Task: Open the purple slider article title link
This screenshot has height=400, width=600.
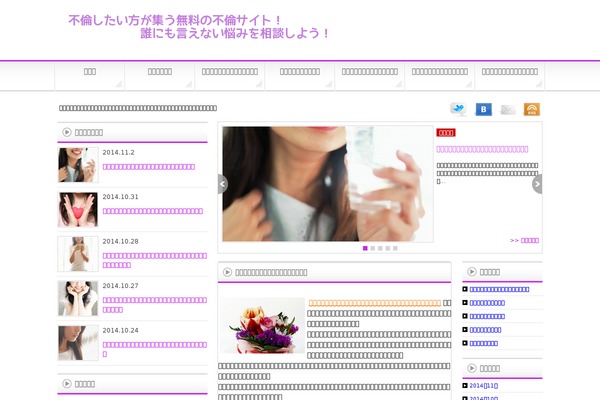Action: (482, 149)
